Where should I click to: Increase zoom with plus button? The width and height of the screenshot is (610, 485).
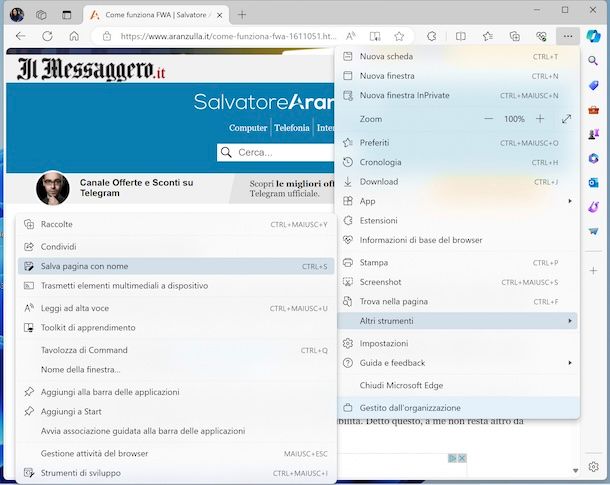click(x=540, y=119)
